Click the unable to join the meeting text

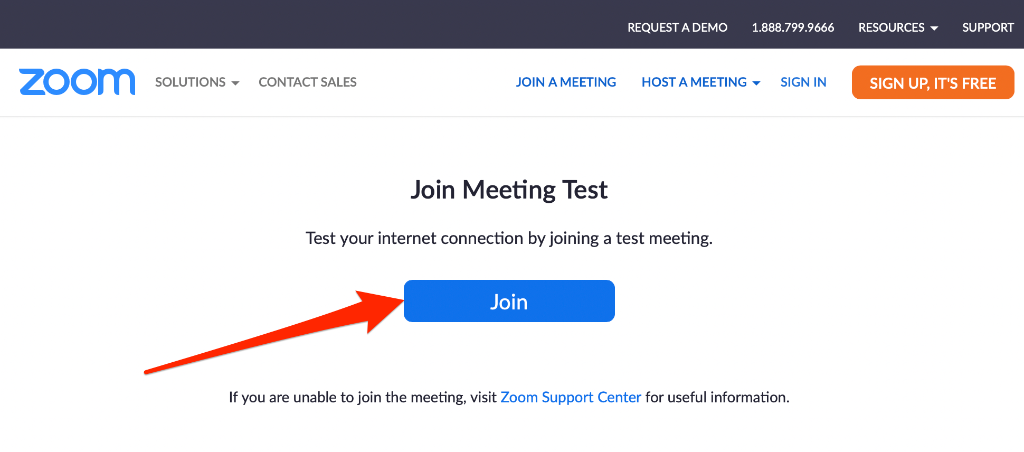[x=362, y=397]
